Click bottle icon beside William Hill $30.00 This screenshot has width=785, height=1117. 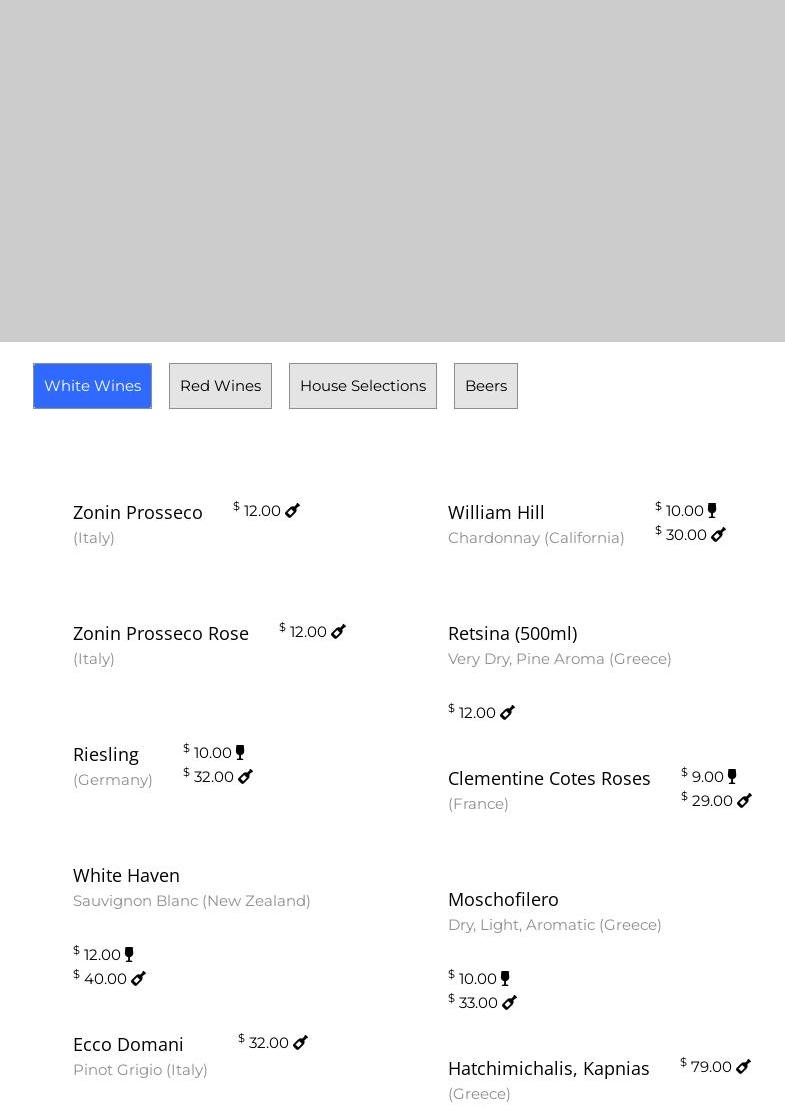pyautogui.click(x=719, y=535)
